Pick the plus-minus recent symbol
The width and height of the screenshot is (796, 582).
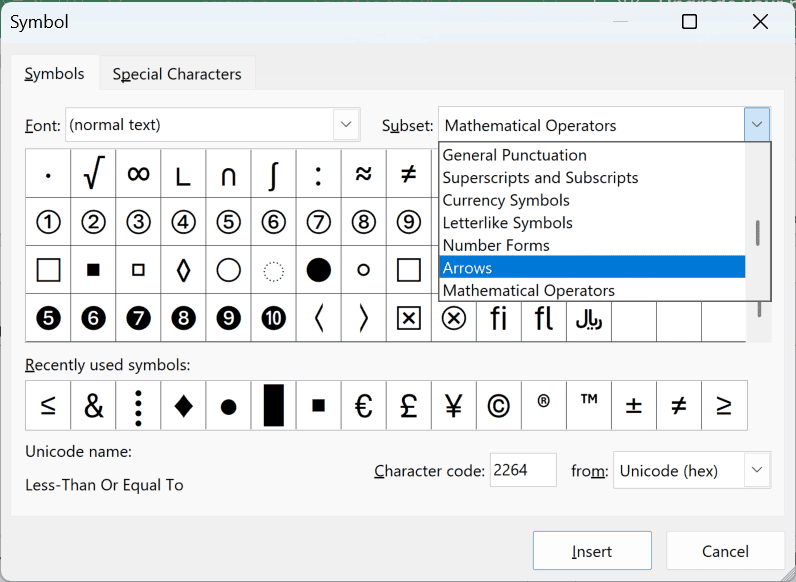(634, 405)
